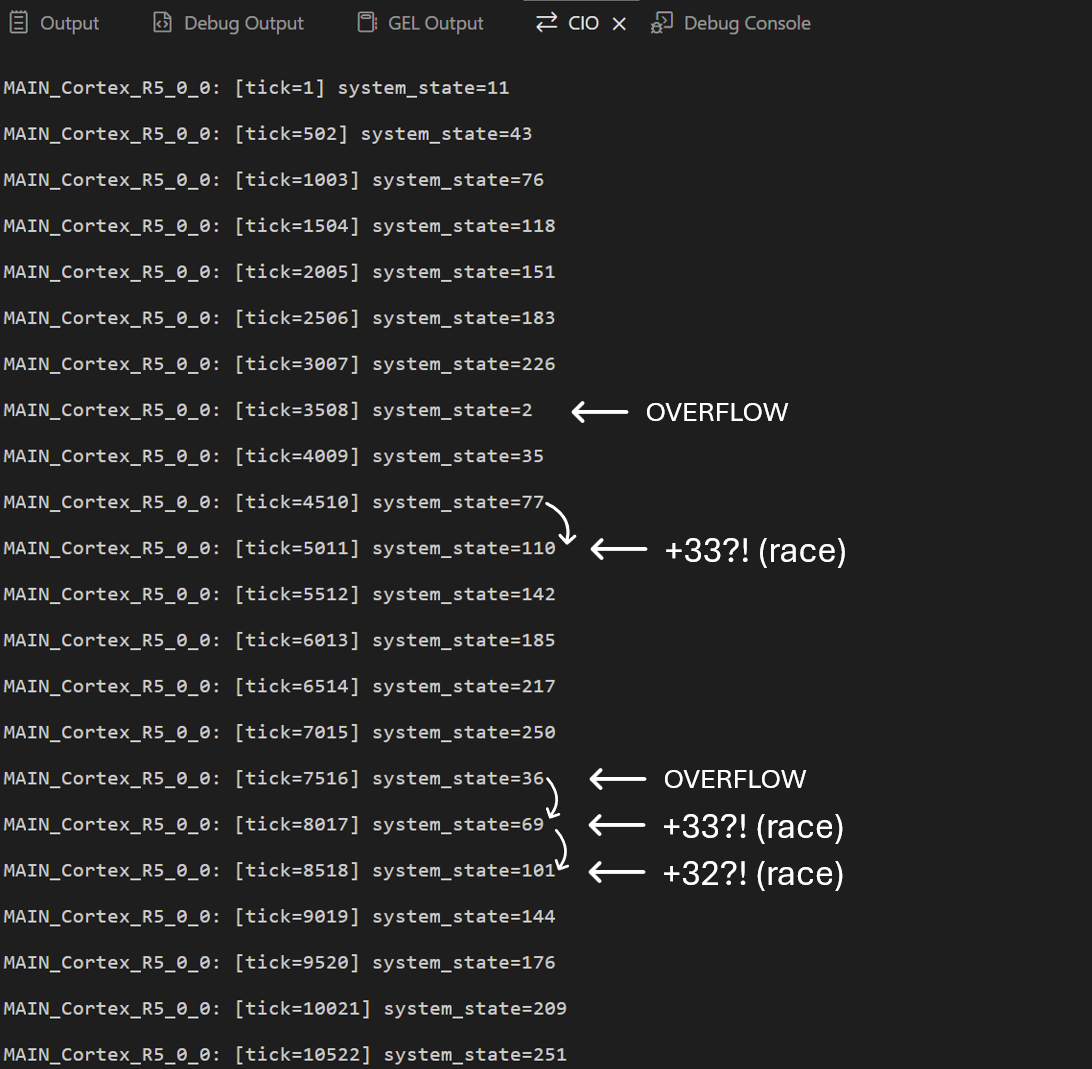
Task: Show the GEL Output tab
Action: click(x=435, y=23)
